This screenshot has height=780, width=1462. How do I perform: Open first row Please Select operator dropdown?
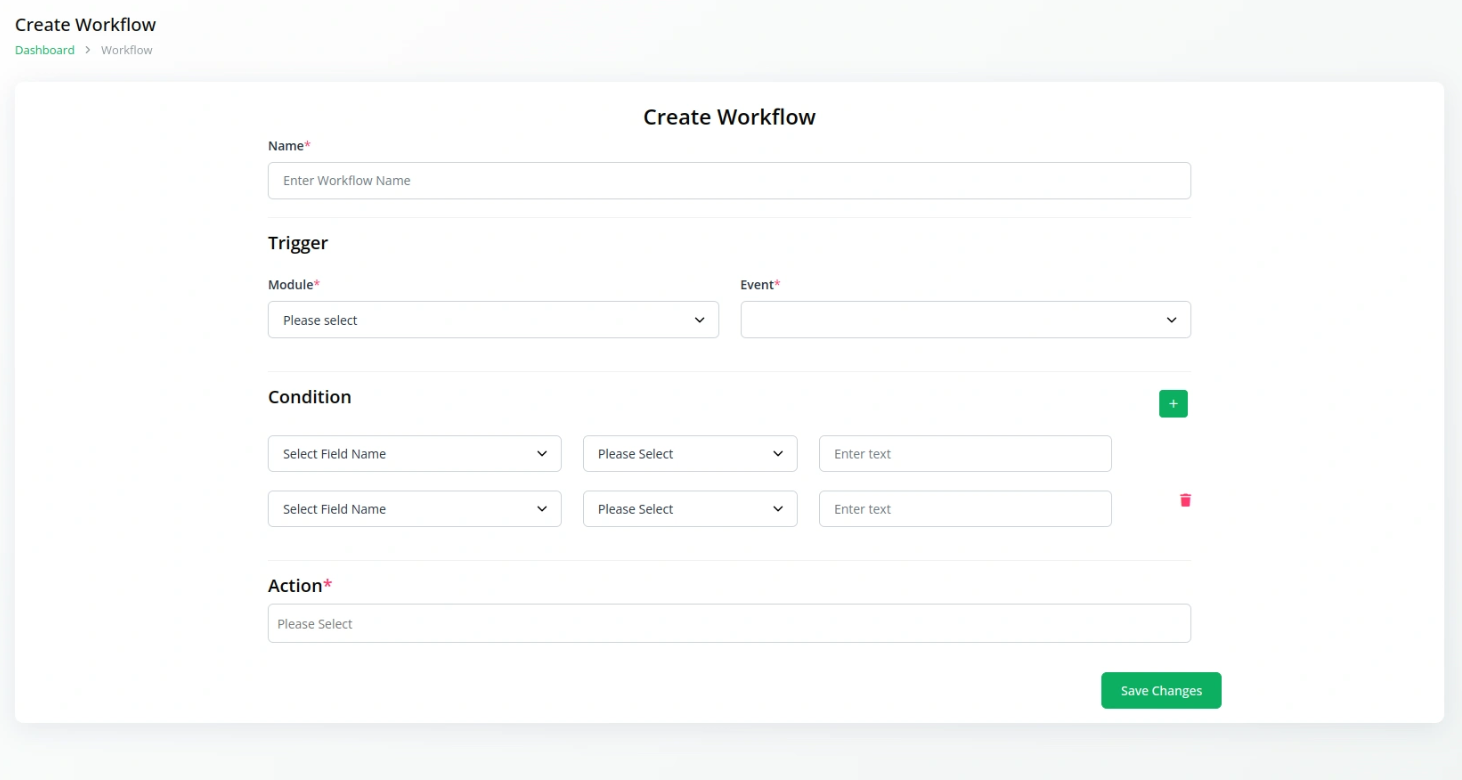click(690, 454)
